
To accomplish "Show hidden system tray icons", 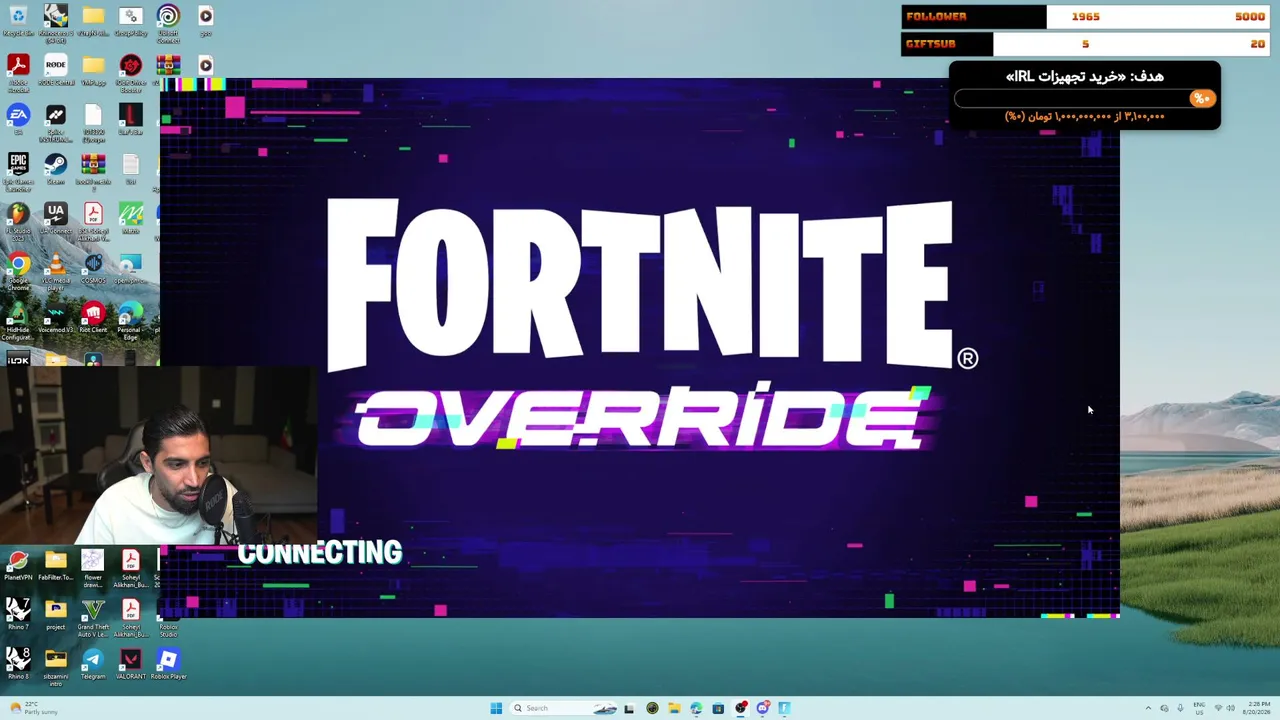I will (1148, 708).
